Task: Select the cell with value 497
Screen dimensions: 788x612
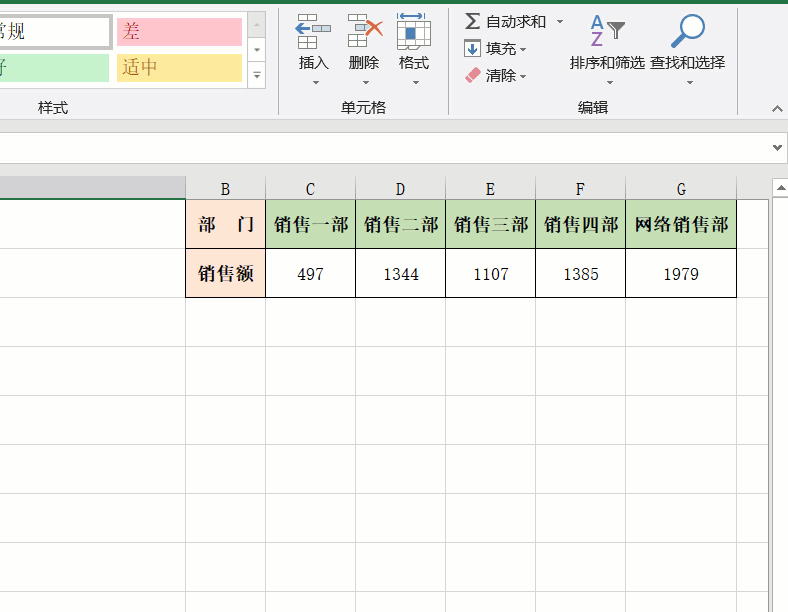Action: coord(311,273)
